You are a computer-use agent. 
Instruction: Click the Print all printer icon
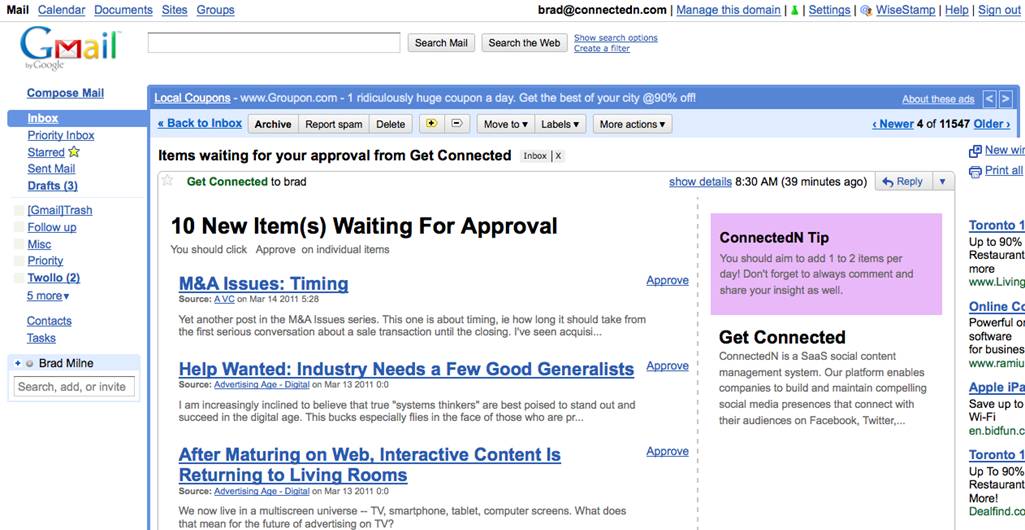(975, 171)
